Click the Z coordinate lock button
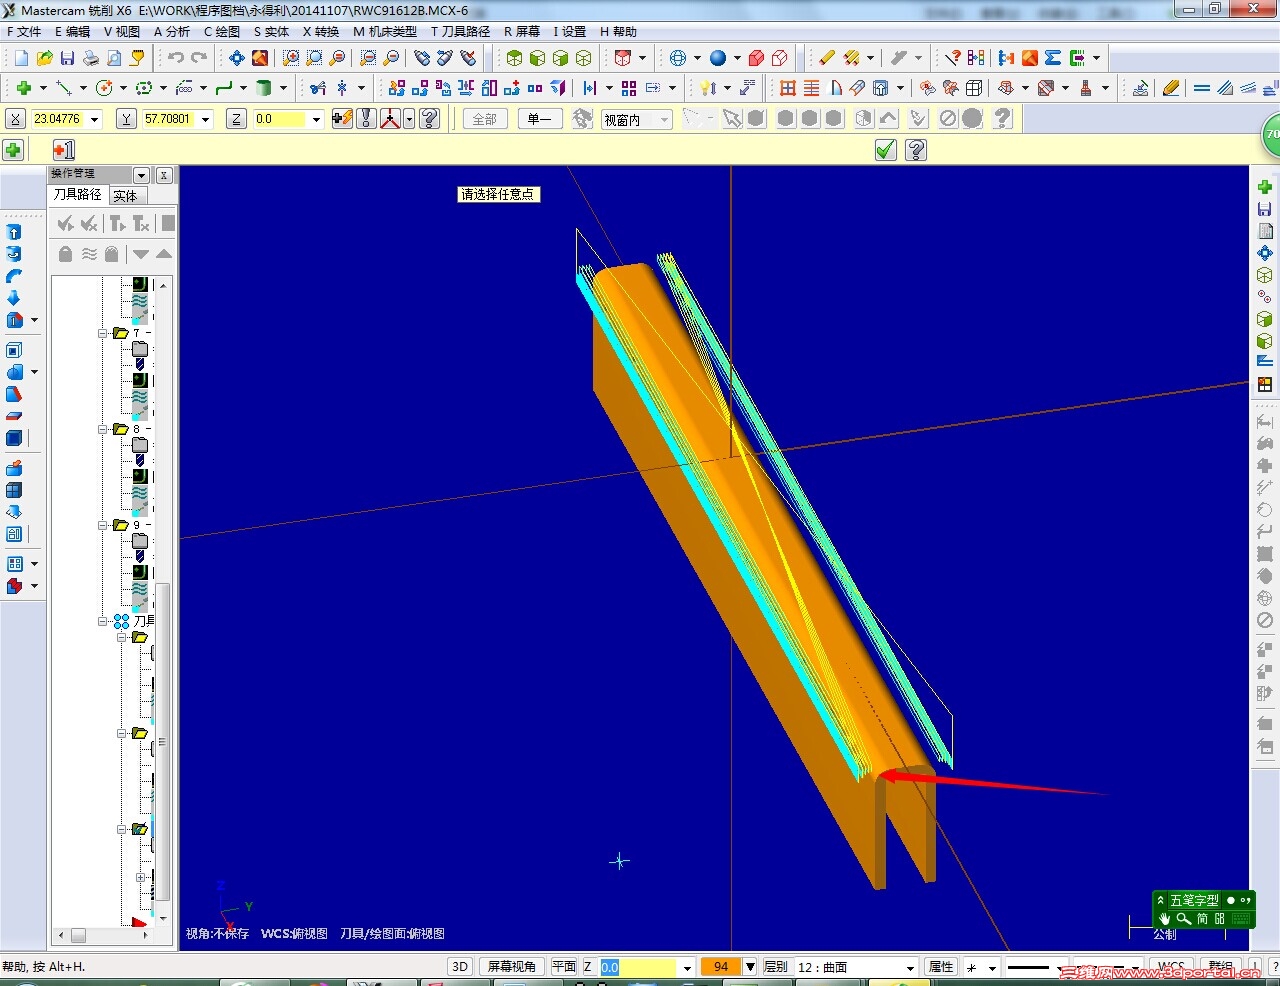The width and height of the screenshot is (1280, 986). click(x=236, y=119)
